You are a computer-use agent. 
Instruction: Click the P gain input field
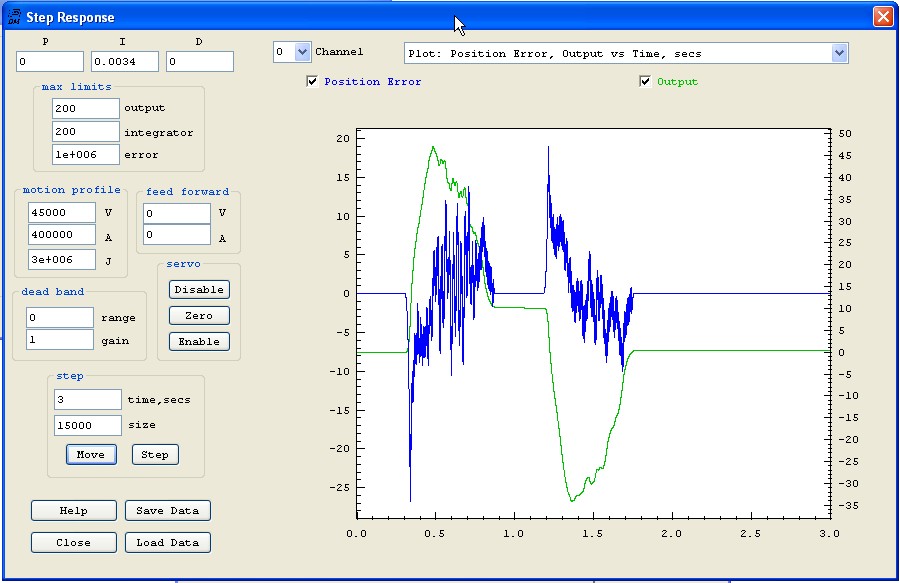click(x=50, y=62)
